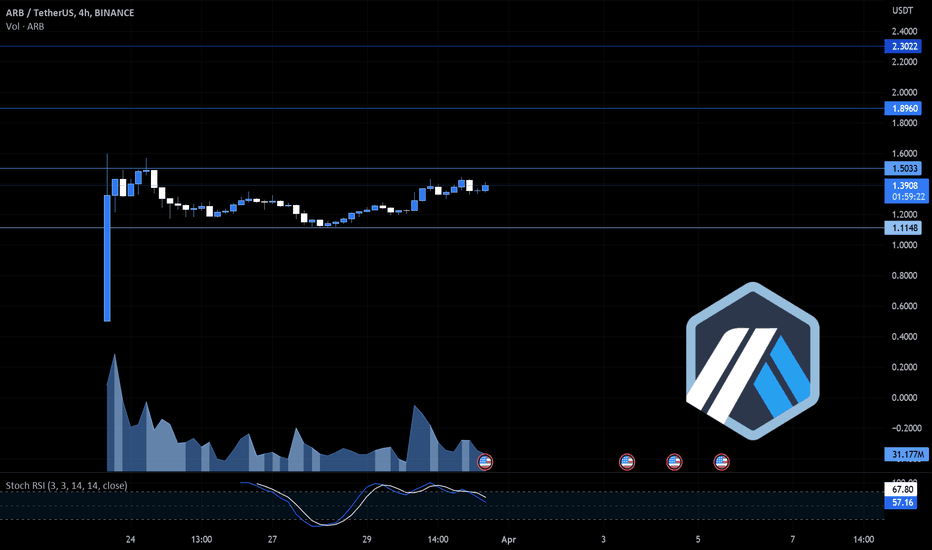Select the 1.1148 price level label
This screenshot has width=932, height=550.
click(x=903, y=228)
